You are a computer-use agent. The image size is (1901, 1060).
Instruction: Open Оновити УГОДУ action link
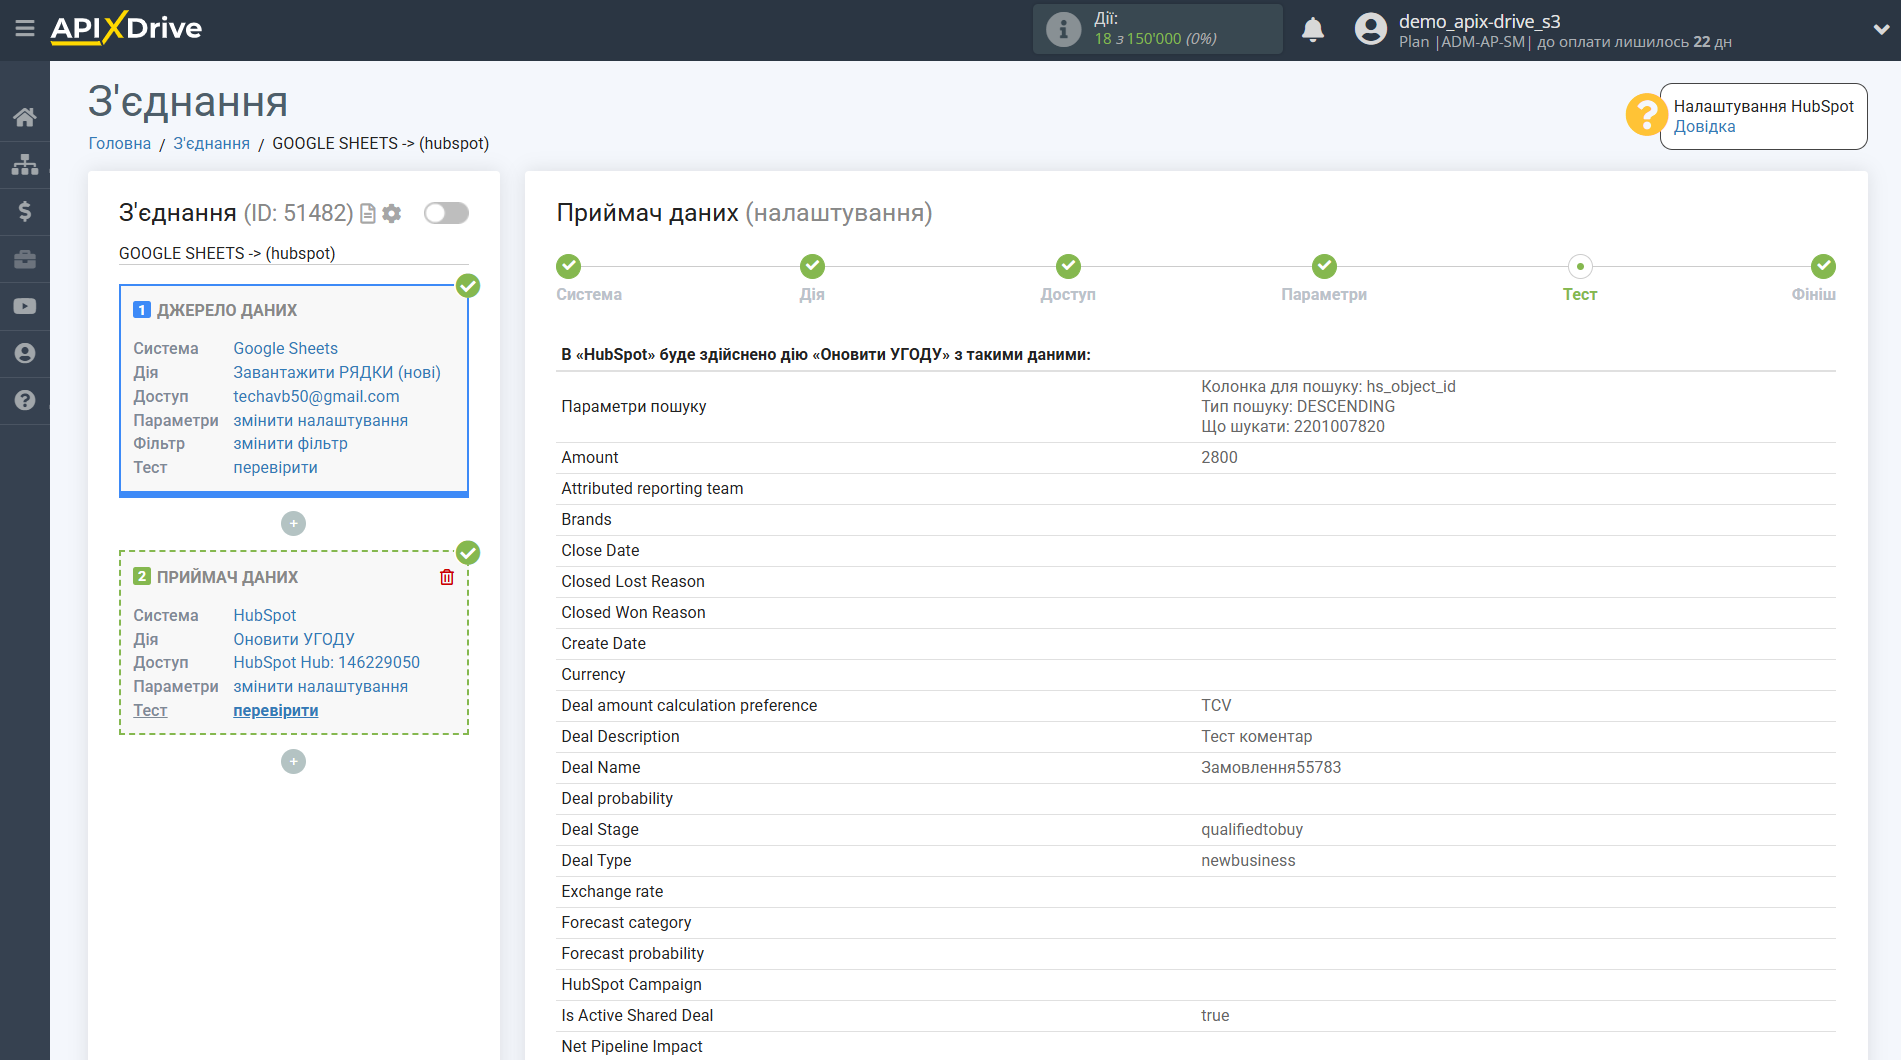tap(294, 639)
